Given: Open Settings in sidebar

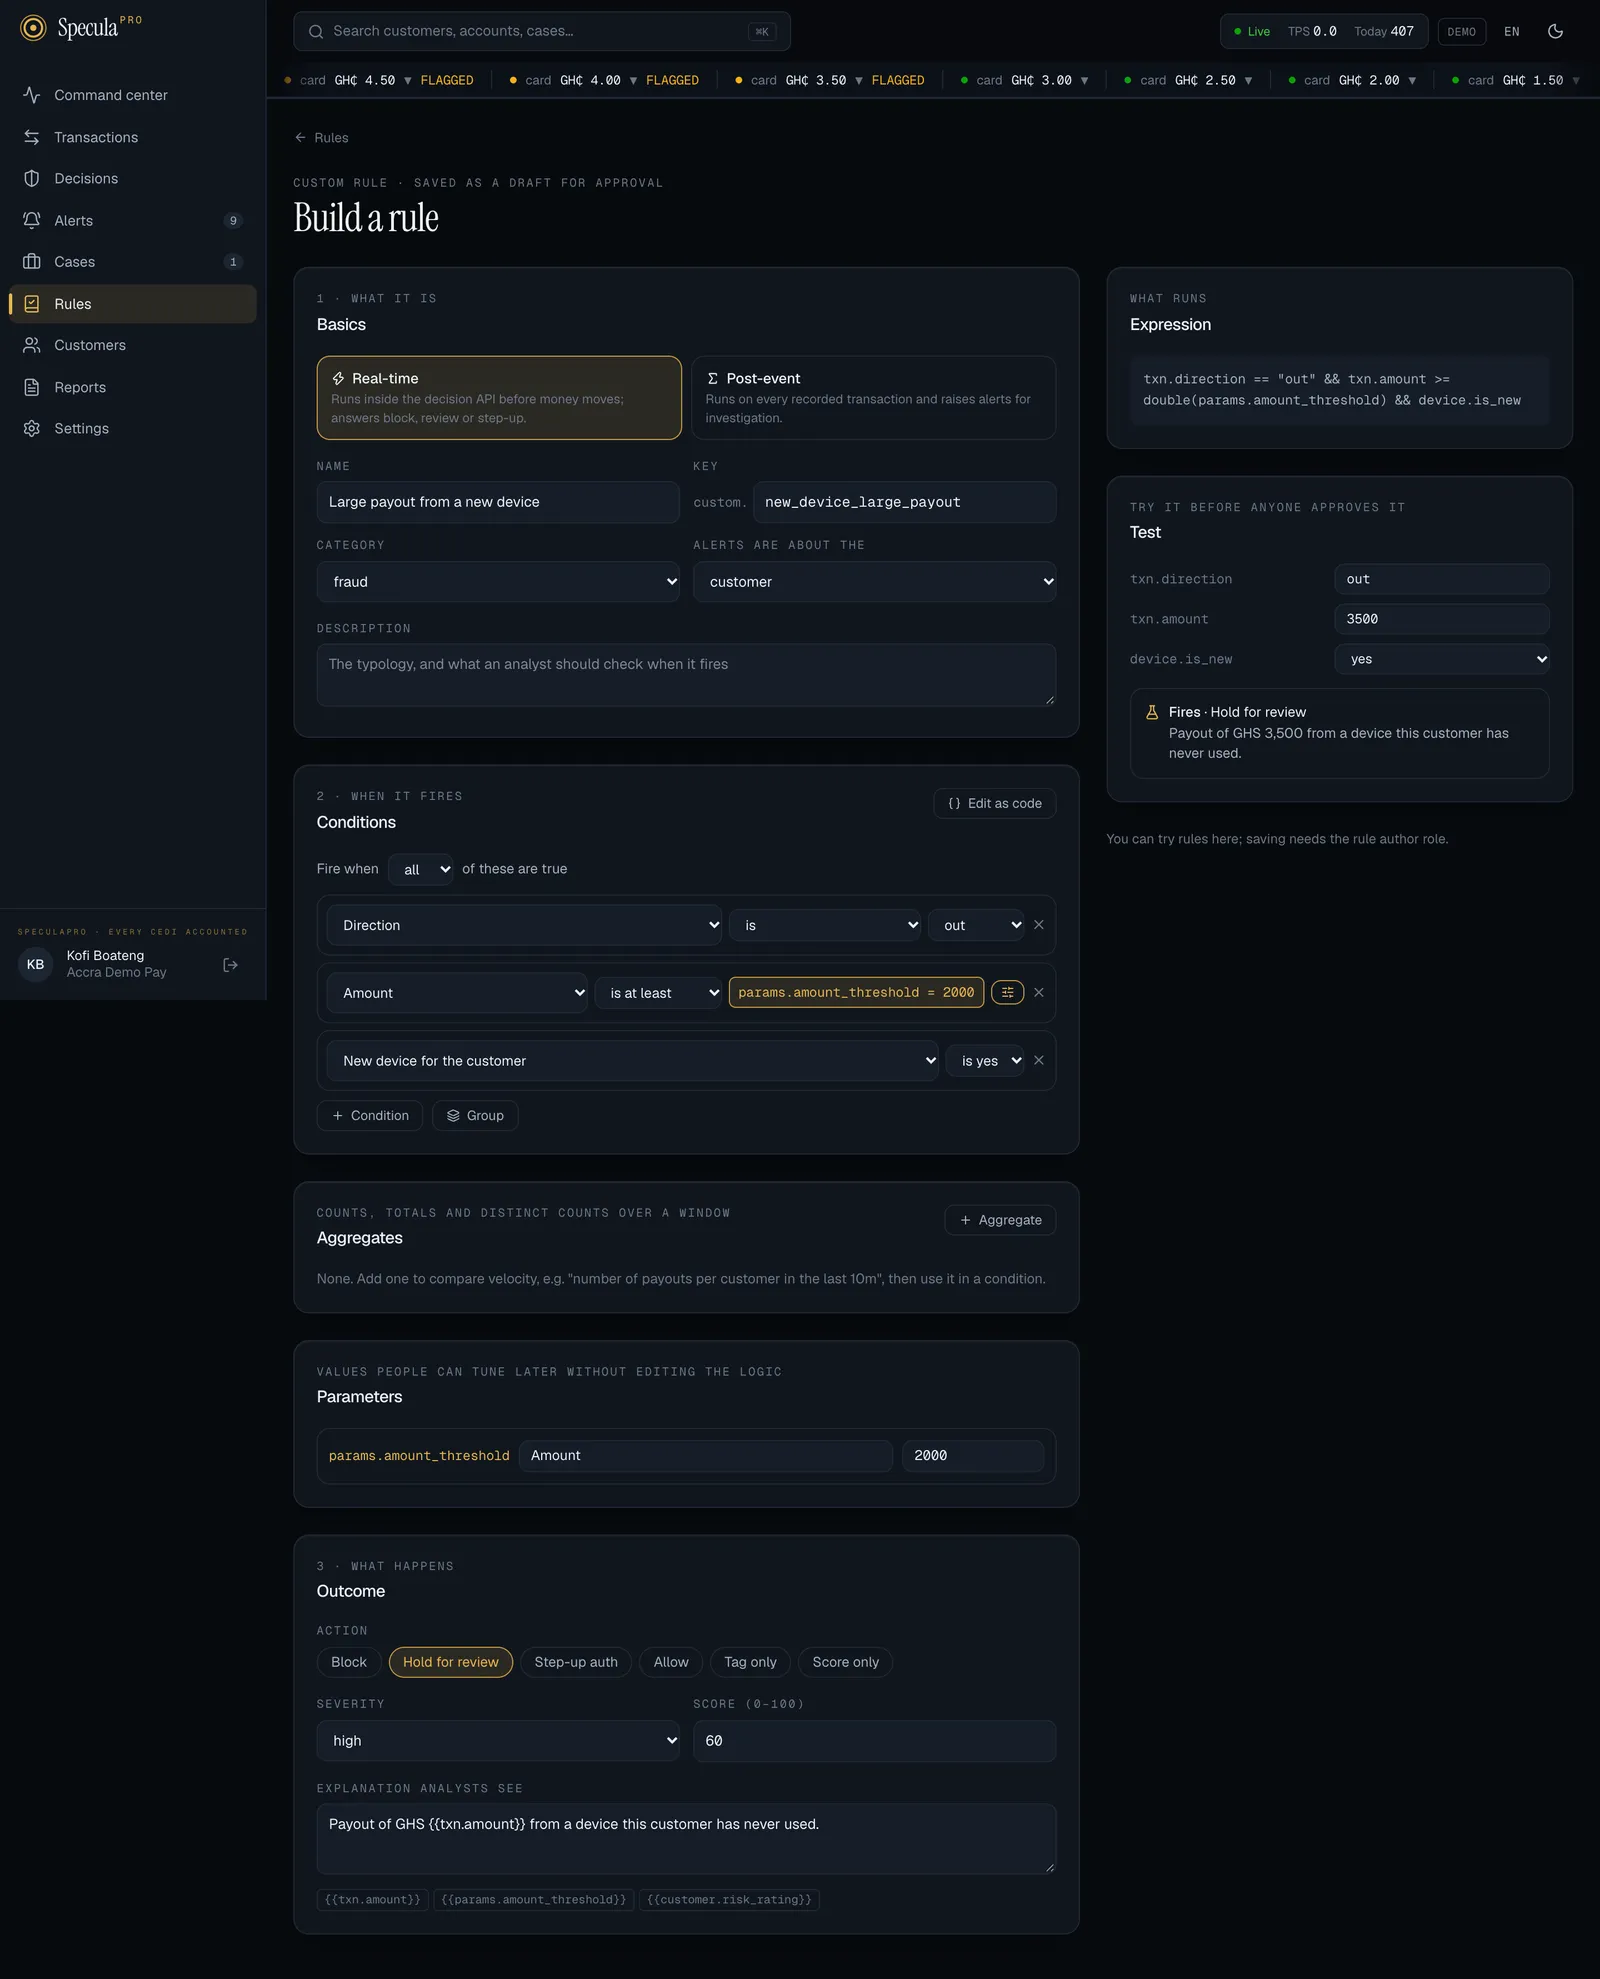Looking at the screenshot, I should [132, 428].
